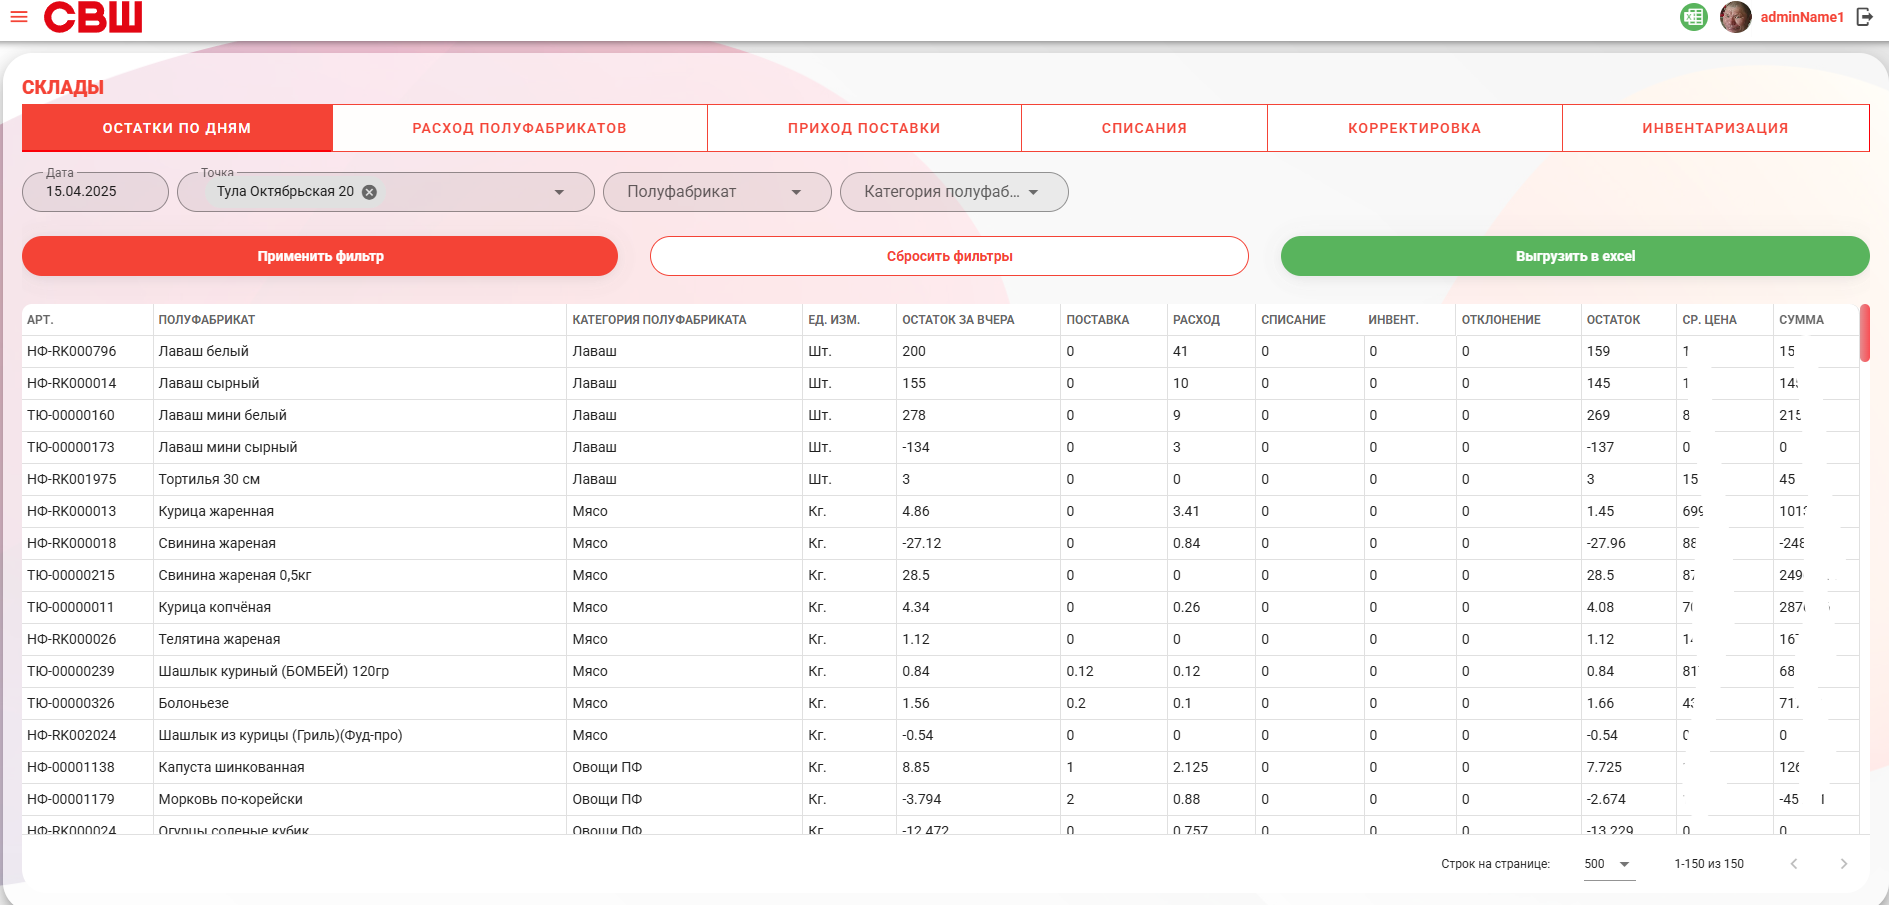Remove the Тула Октябрьская 20 chip
This screenshot has height=905, width=1889.
tap(369, 192)
